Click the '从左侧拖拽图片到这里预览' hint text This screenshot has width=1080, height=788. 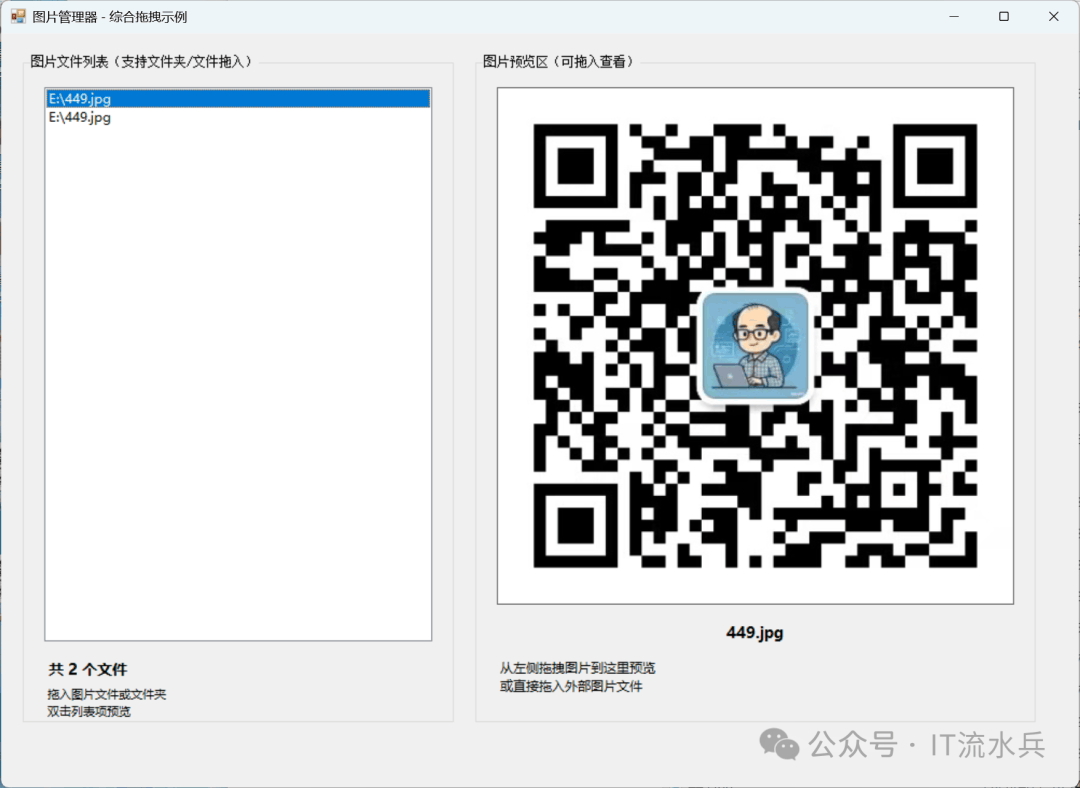coord(578,668)
